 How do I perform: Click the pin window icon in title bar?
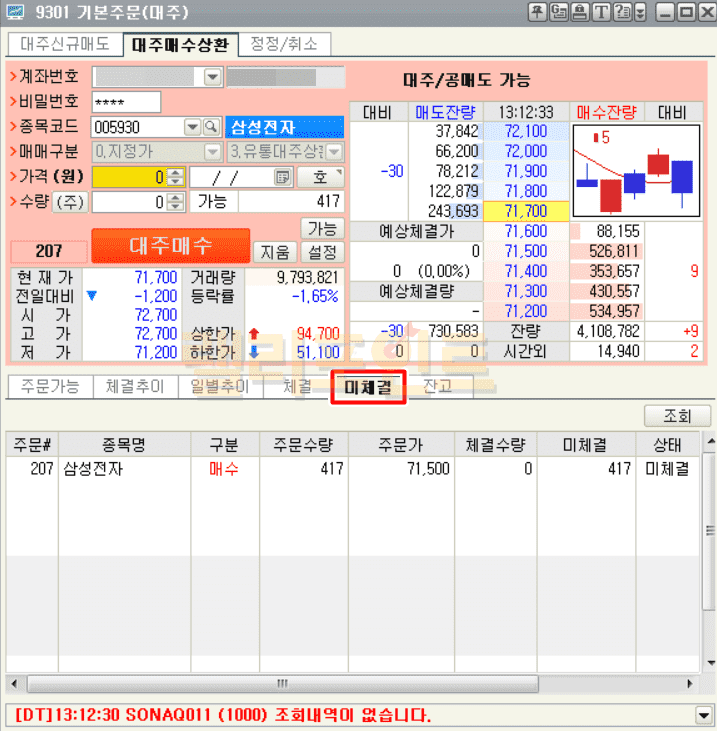537,12
